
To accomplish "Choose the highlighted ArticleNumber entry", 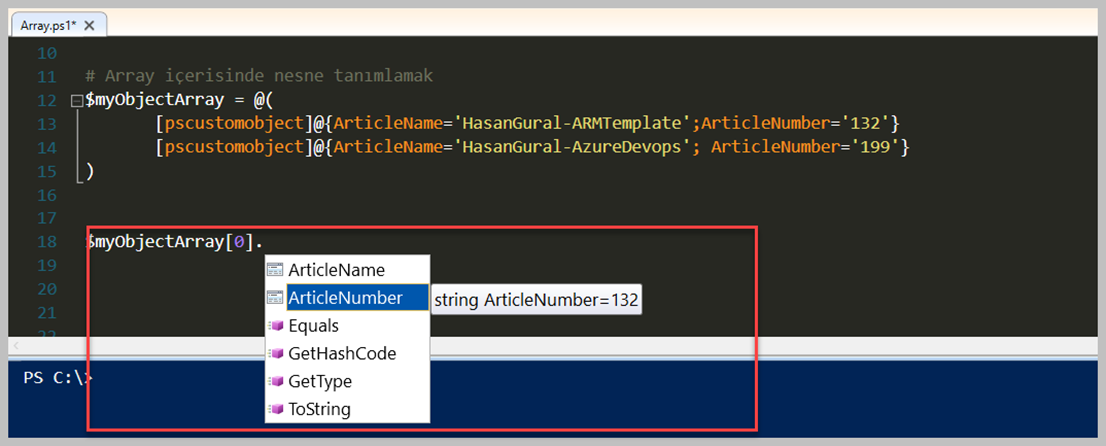I will click(345, 298).
